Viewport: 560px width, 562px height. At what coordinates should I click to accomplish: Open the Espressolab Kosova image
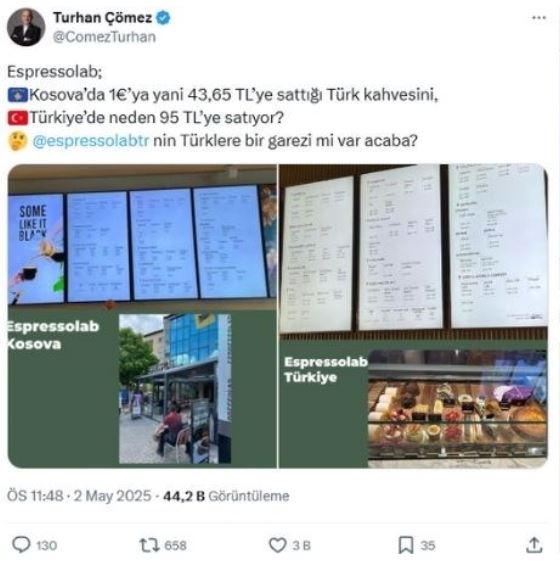(x=142, y=316)
